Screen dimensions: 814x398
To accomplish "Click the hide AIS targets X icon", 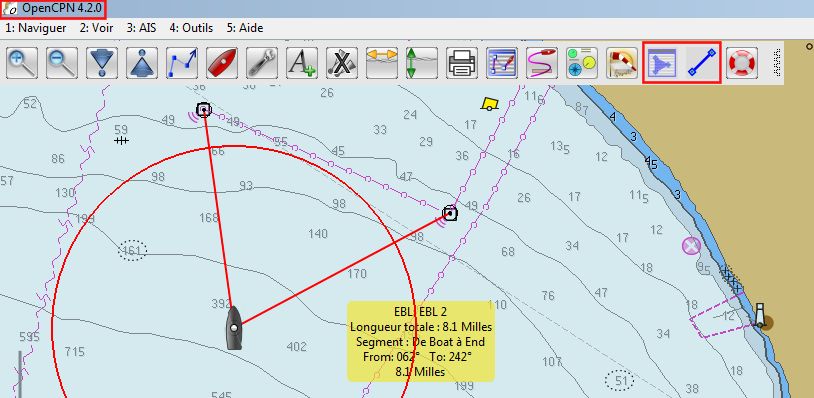I will point(342,63).
